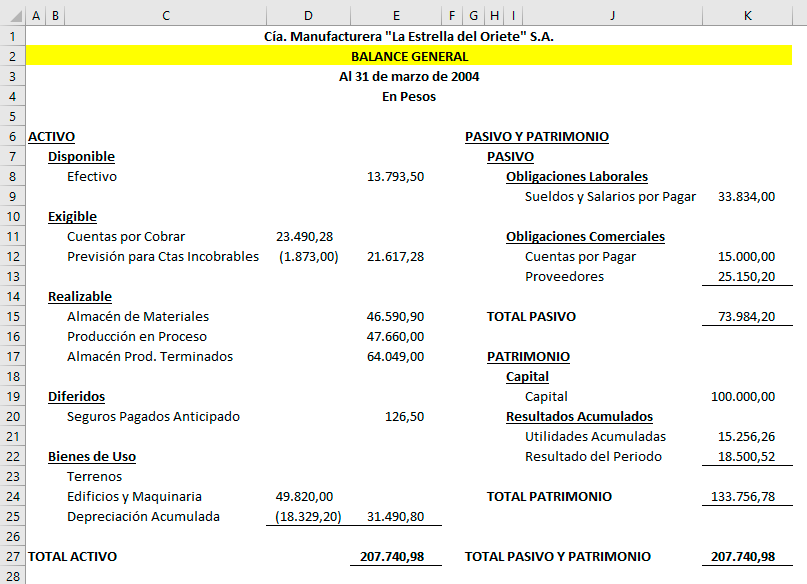
Task: Click 'Al 31 de marzo de 2004' cell
Action: click(x=409, y=77)
